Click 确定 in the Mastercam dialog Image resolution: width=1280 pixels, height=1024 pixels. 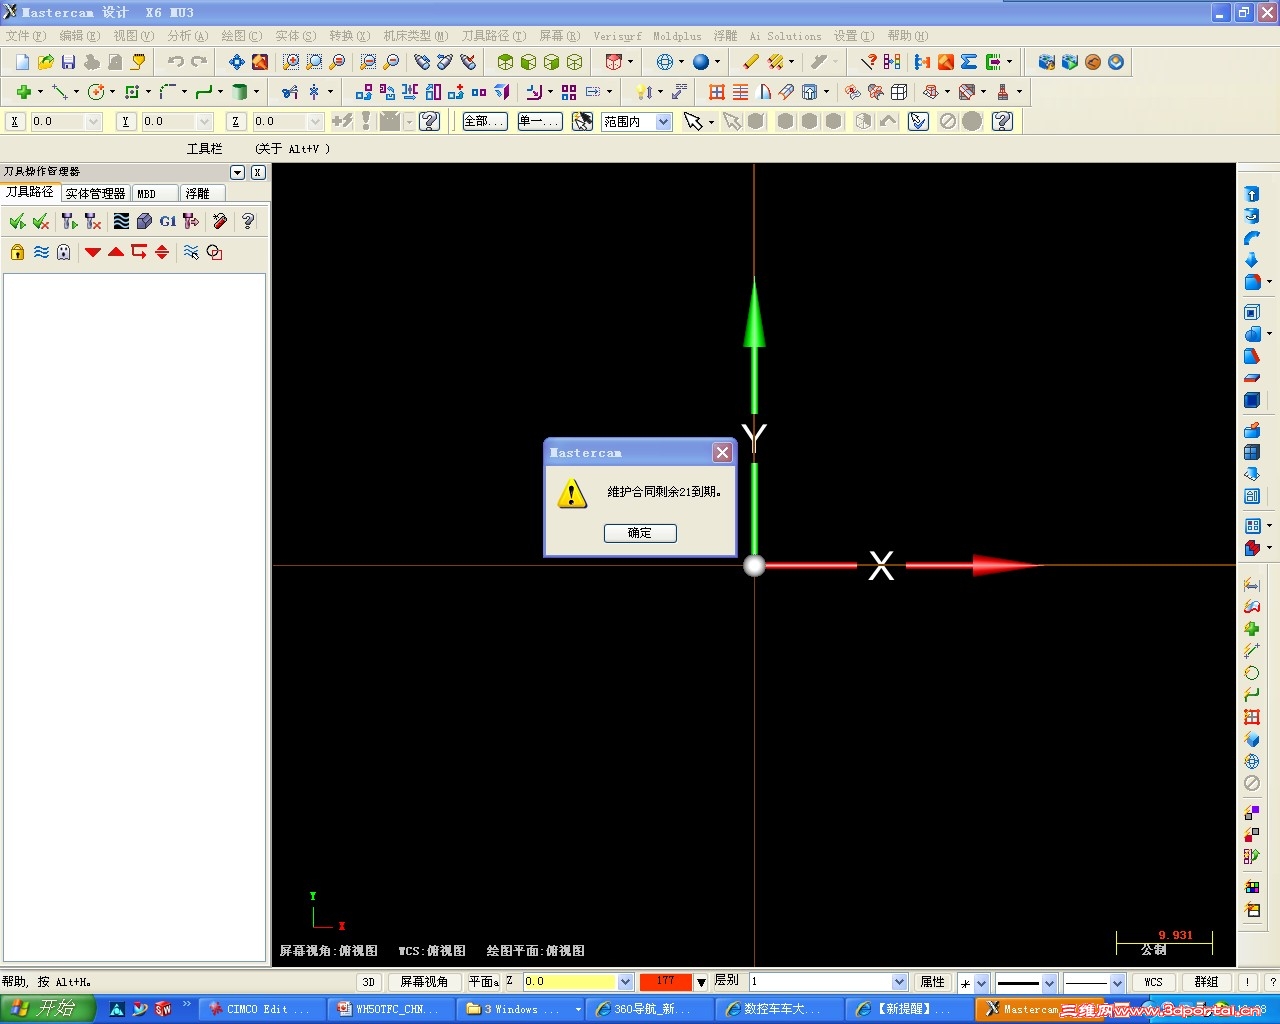click(640, 533)
